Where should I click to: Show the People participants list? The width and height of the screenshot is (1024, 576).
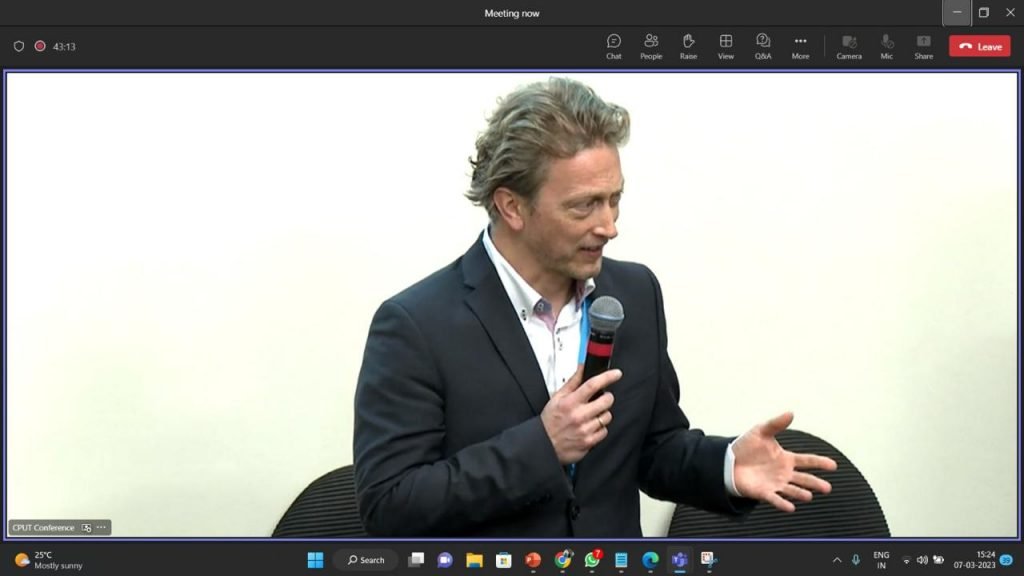650,46
